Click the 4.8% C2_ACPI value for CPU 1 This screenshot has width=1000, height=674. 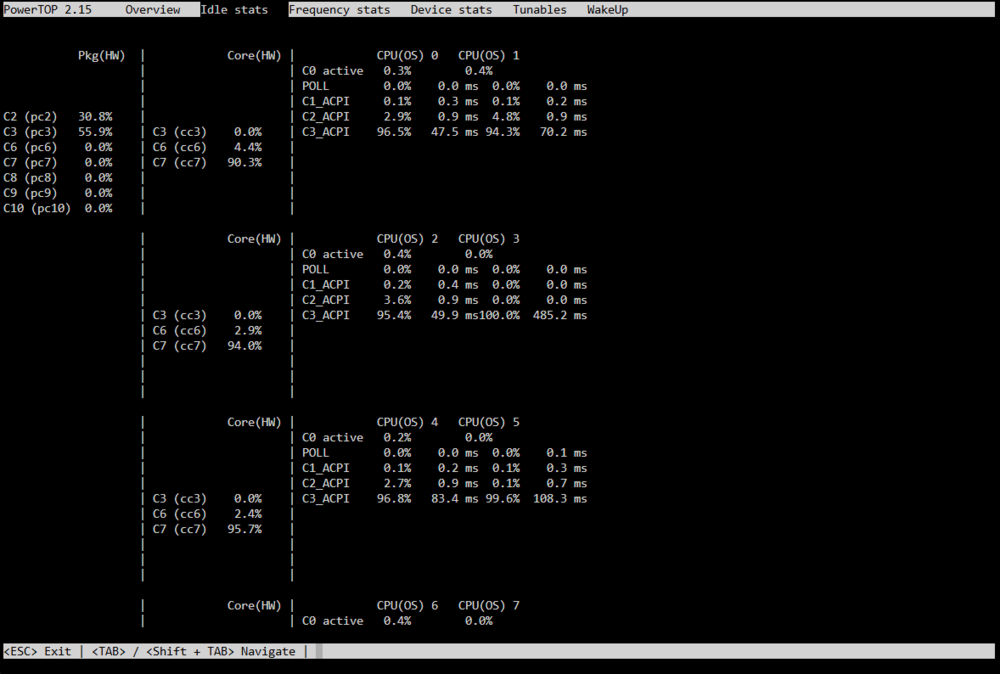[x=506, y=117]
